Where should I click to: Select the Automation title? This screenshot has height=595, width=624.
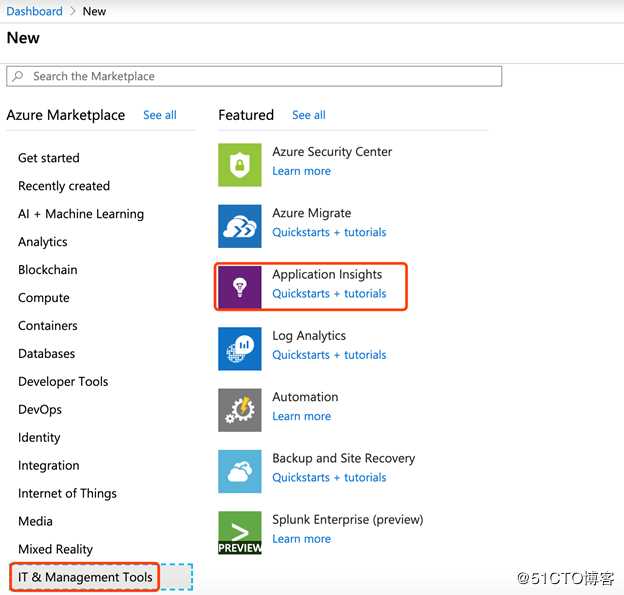pos(305,397)
